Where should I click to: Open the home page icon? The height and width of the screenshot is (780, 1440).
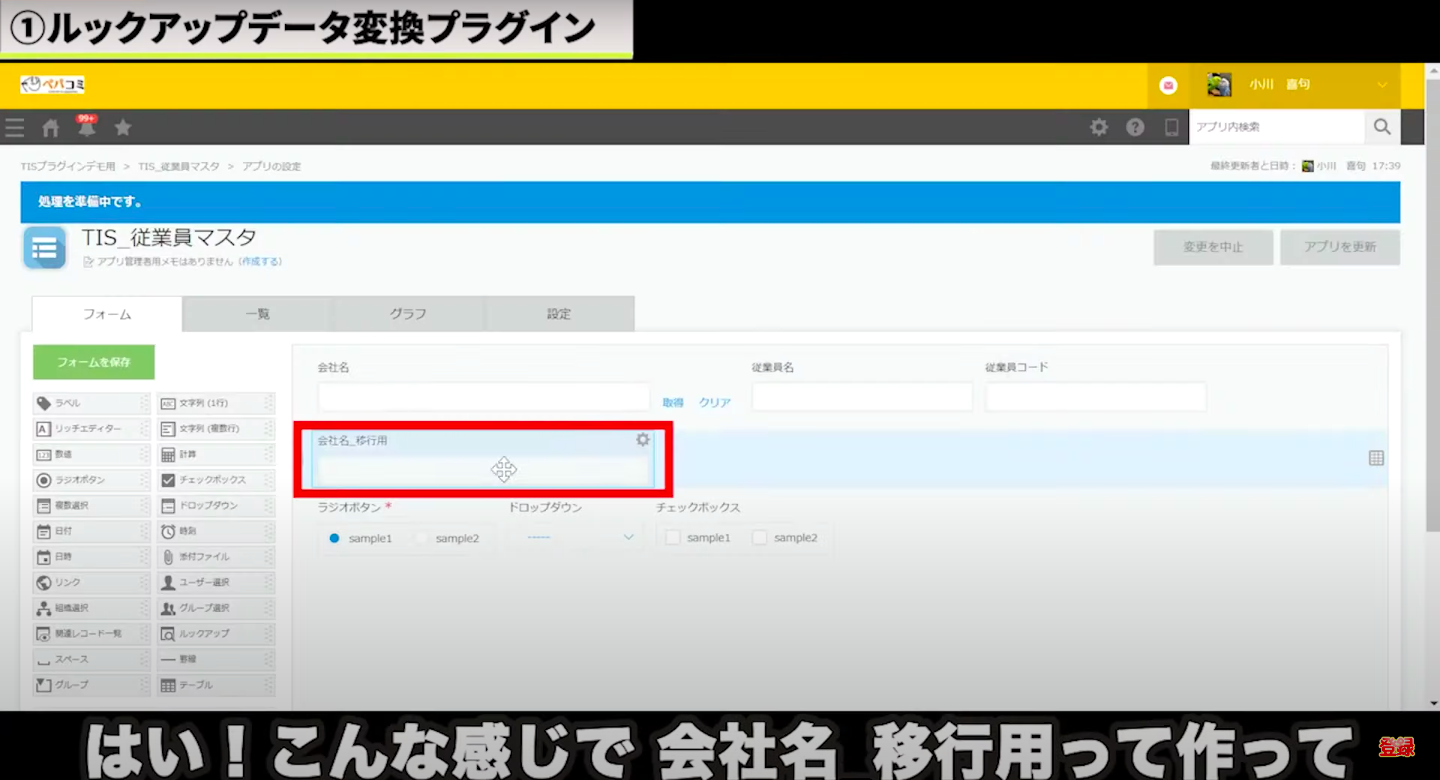click(x=51, y=128)
